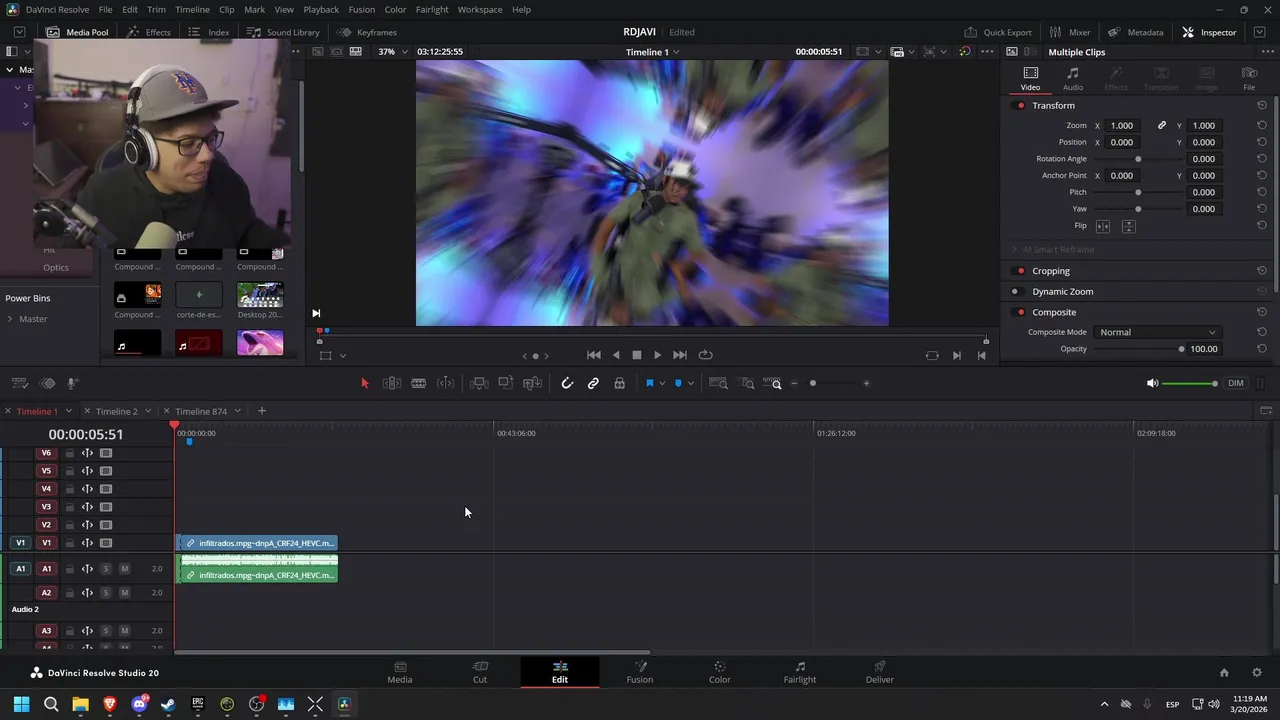Open viewer zoom percentage dropdown
Image resolution: width=1280 pixels, height=720 pixels.
[x=392, y=52]
